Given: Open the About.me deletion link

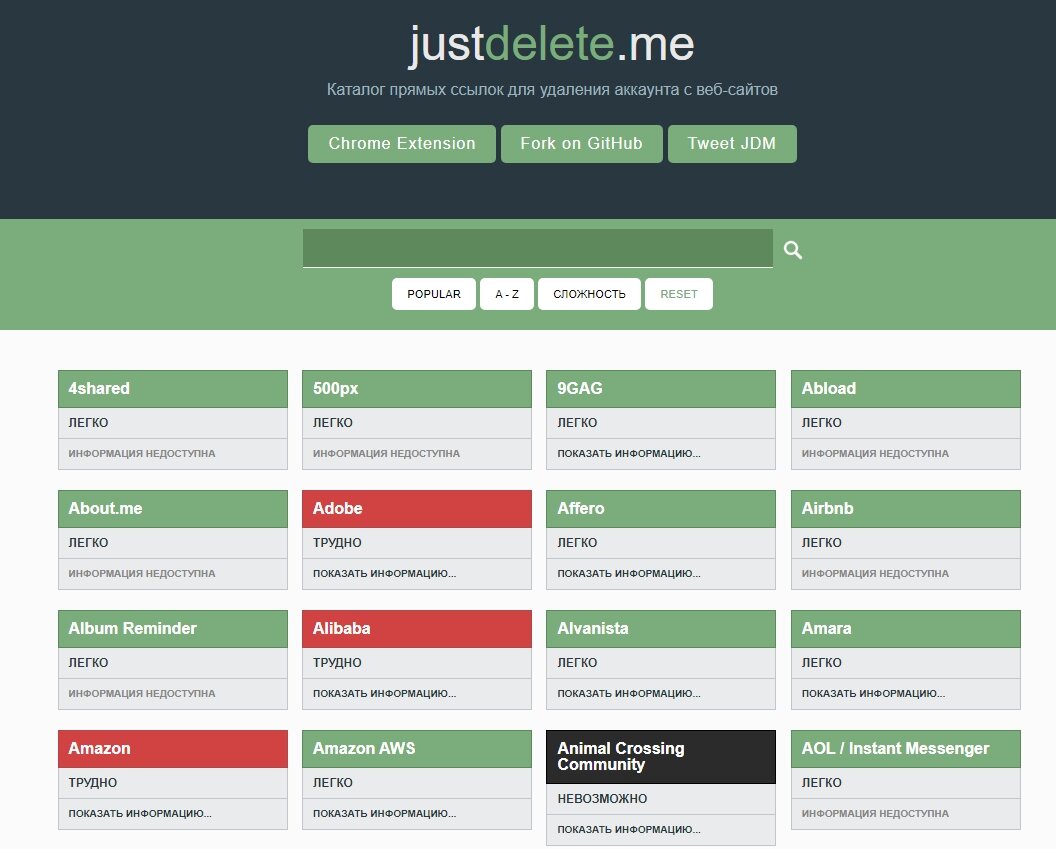Looking at the screenshot, I should (172, 508).
